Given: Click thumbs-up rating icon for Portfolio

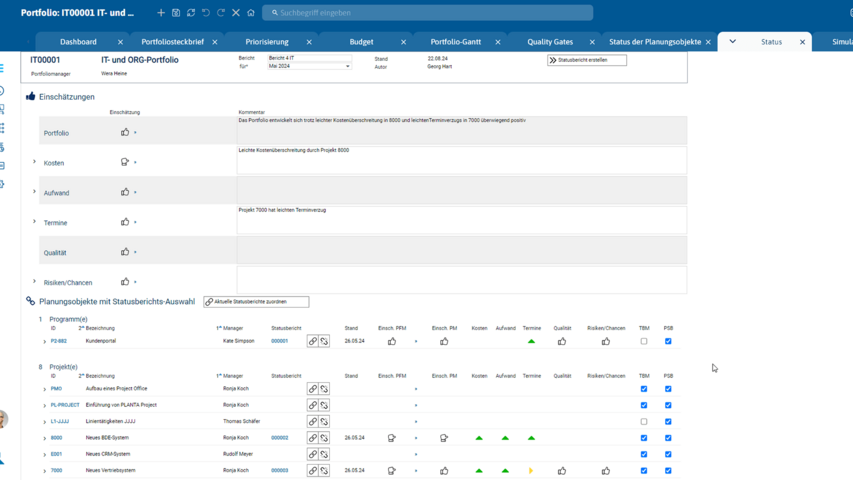Looking at the screenshot, I should (125, 132).
